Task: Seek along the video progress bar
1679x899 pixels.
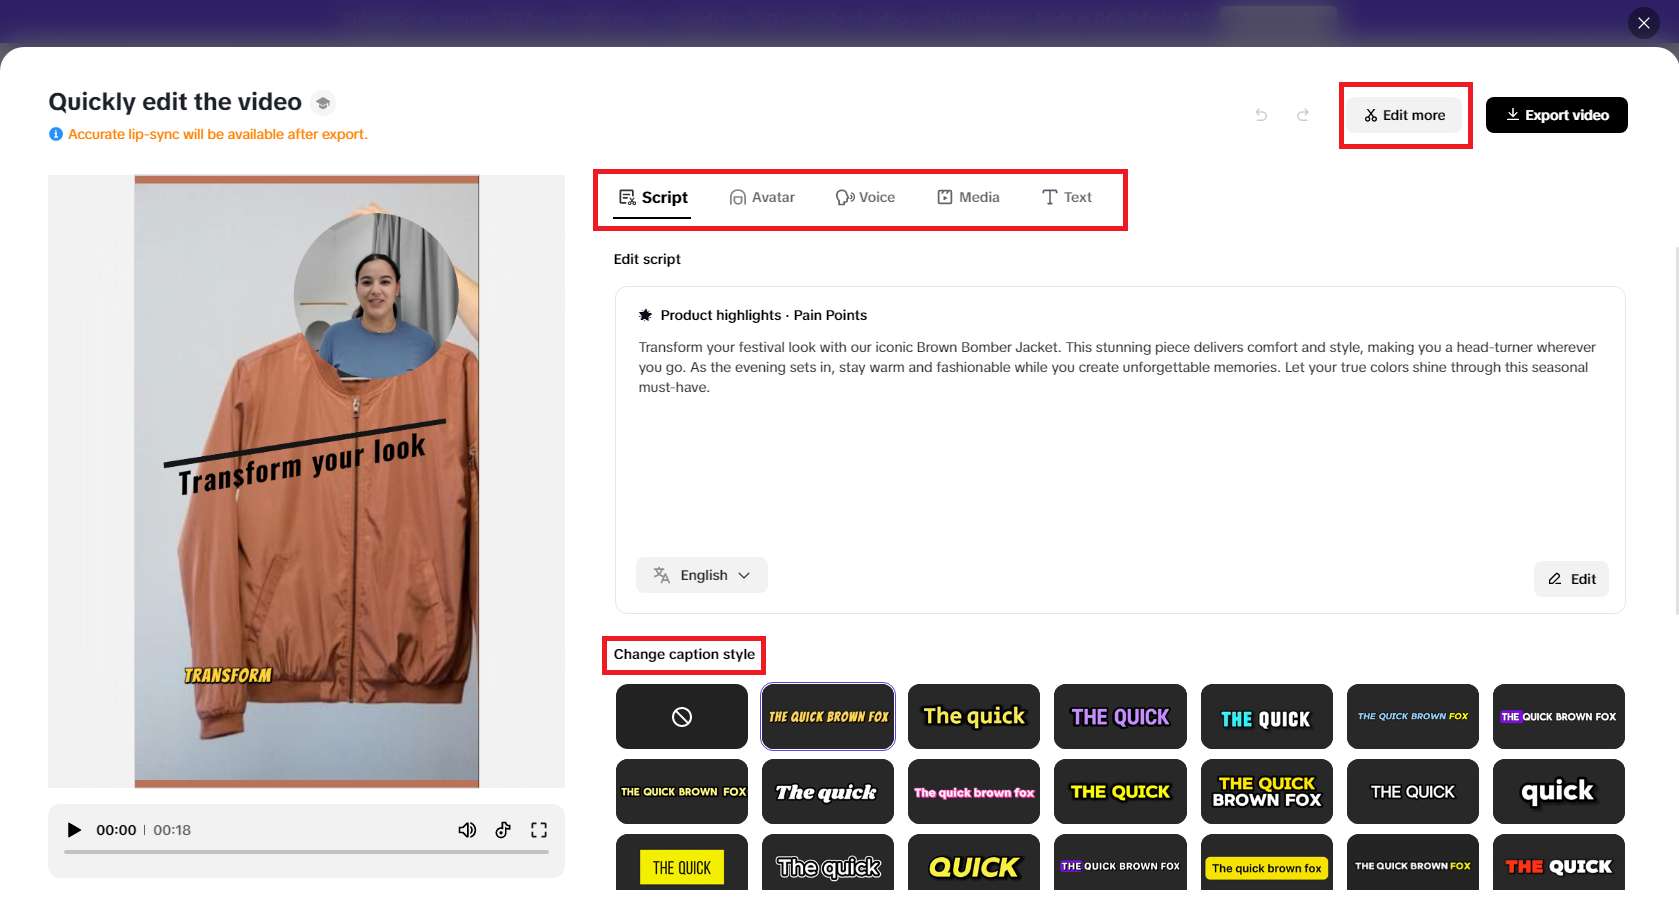Action: click(306, 852)
